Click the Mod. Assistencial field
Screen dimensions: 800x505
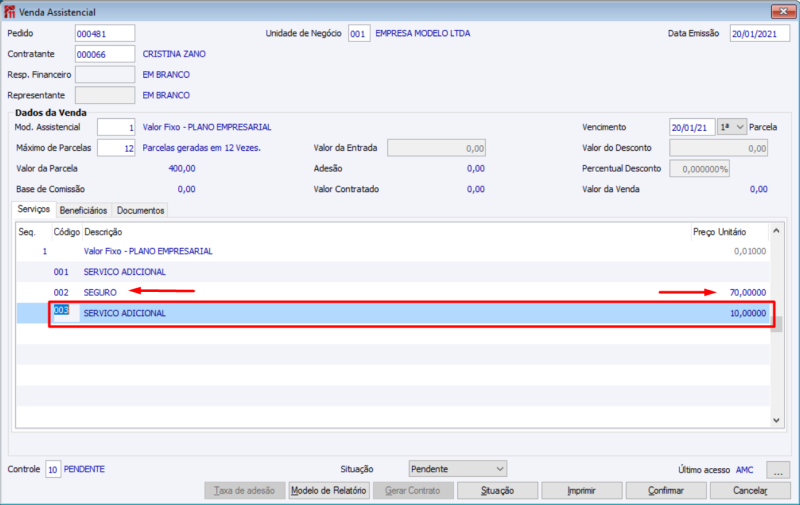point(116,127)
